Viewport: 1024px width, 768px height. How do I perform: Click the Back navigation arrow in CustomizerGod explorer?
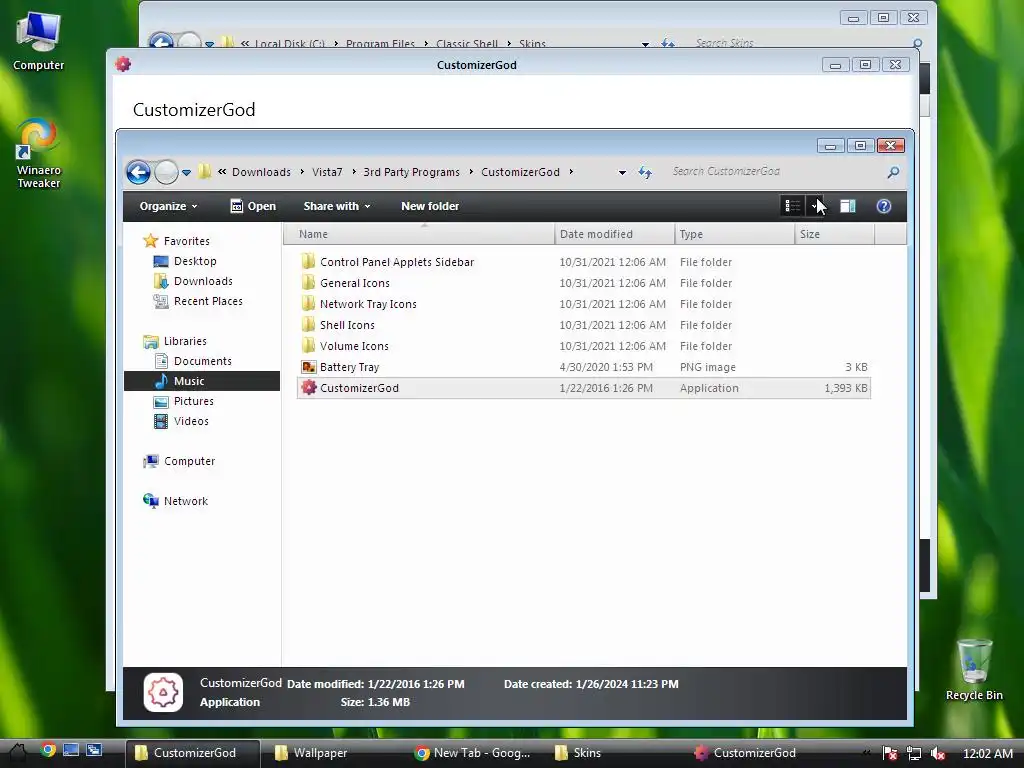(138, 172)
